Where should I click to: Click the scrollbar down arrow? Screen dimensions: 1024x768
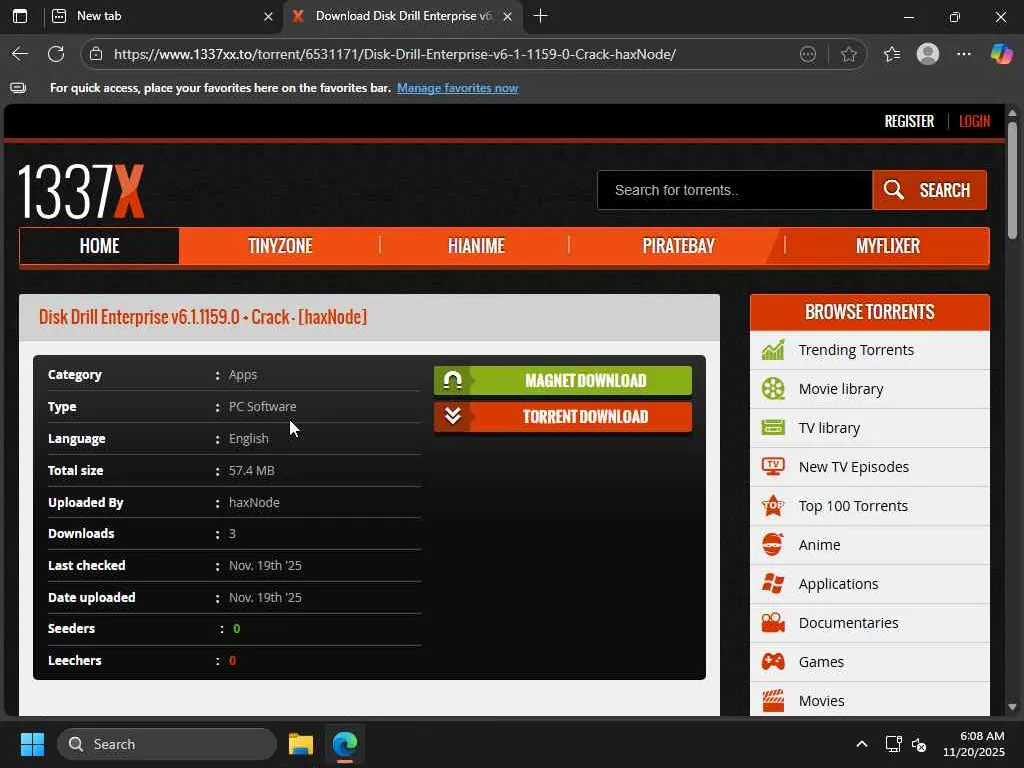tap(1012, 707)
